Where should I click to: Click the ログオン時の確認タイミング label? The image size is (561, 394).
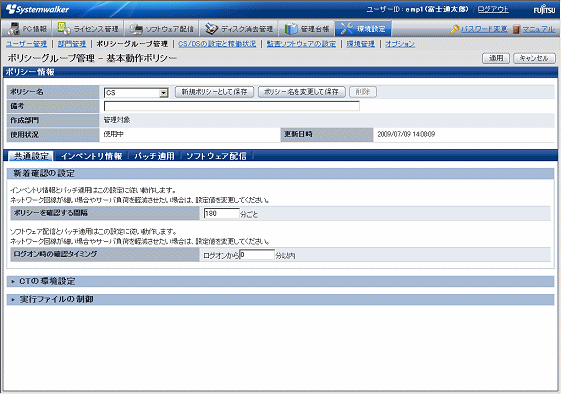55,254
